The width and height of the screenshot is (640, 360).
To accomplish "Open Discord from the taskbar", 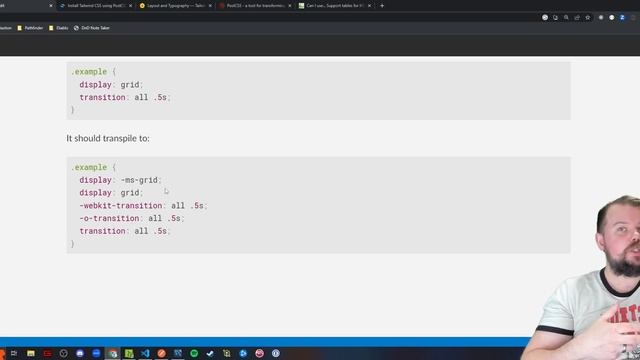I will (80, 353).
